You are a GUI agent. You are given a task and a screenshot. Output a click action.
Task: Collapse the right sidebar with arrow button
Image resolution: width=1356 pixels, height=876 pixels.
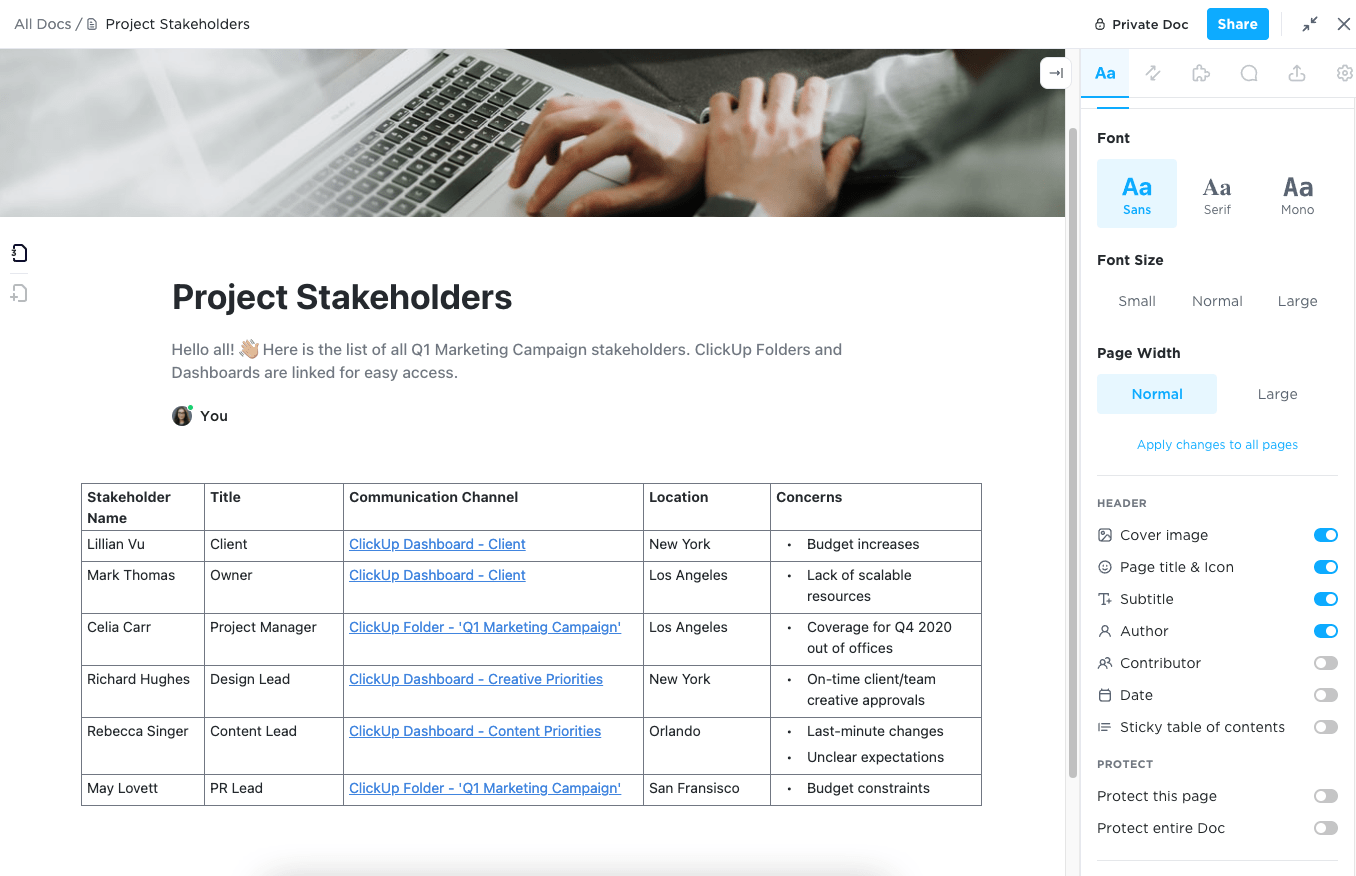pyautogui.click(x=1056, y=73)
